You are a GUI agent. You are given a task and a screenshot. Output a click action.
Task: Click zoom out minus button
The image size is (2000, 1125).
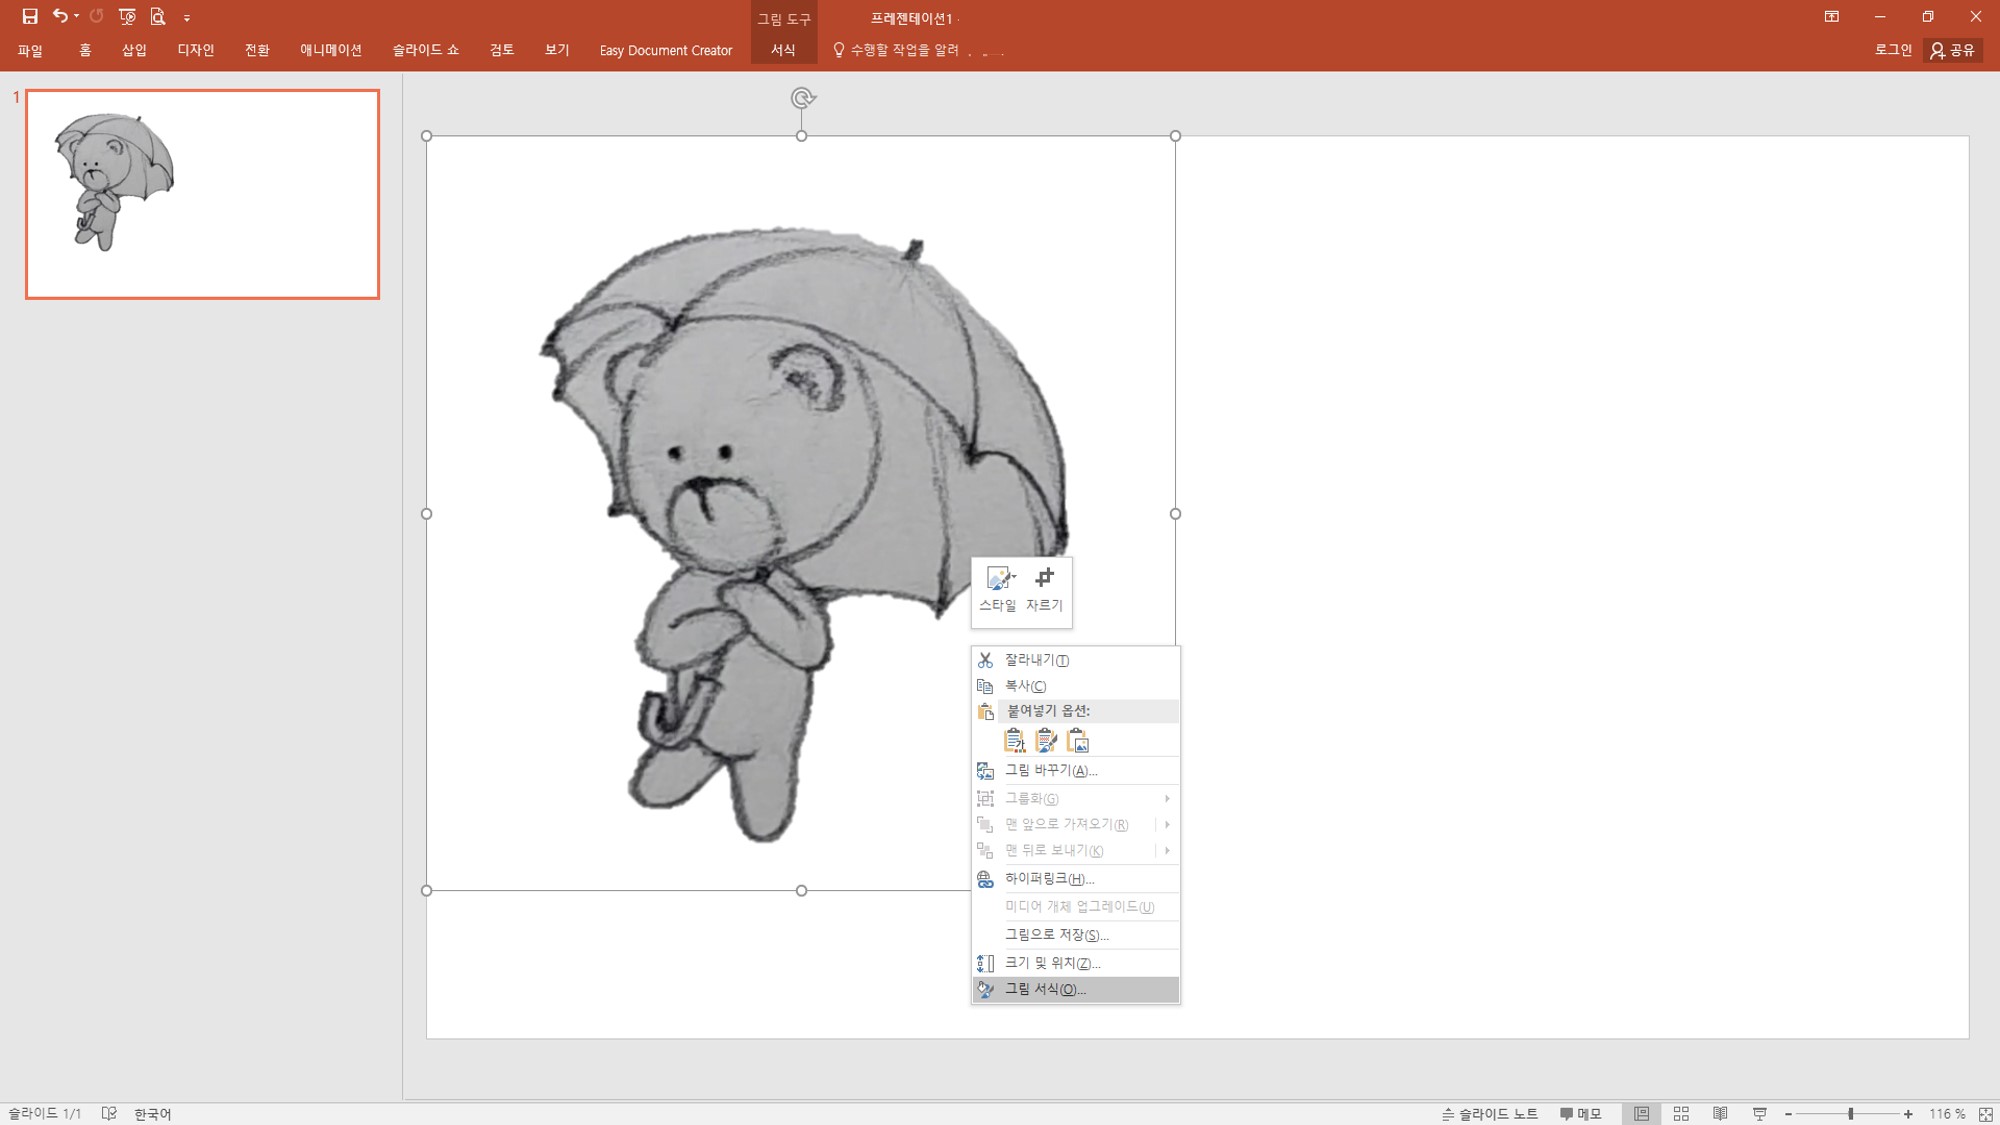point(1788,1114)
